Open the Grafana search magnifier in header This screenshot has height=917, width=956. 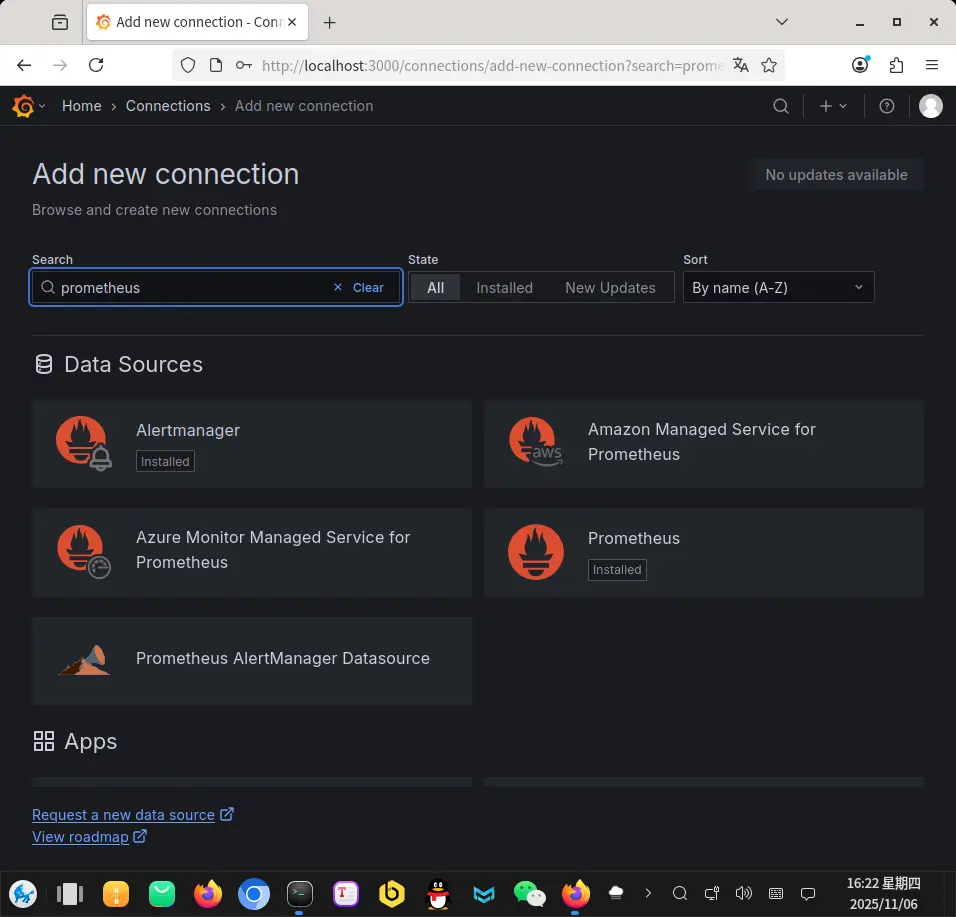(780, 106)
